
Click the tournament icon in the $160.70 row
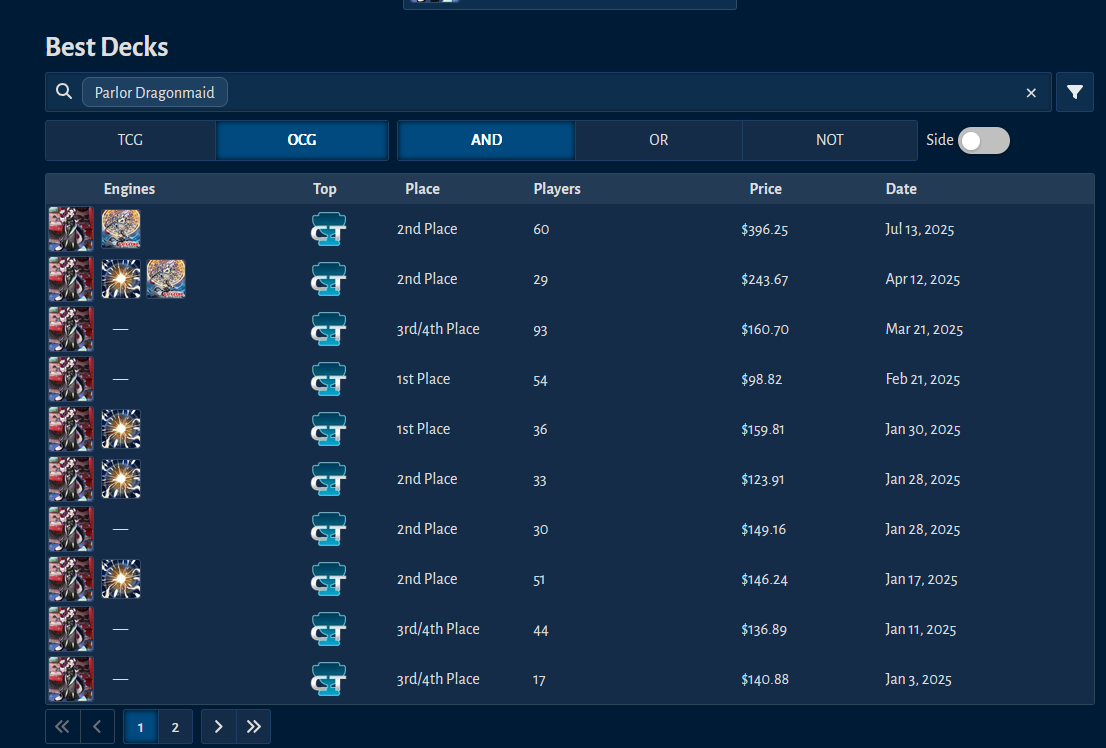(329, 329)
